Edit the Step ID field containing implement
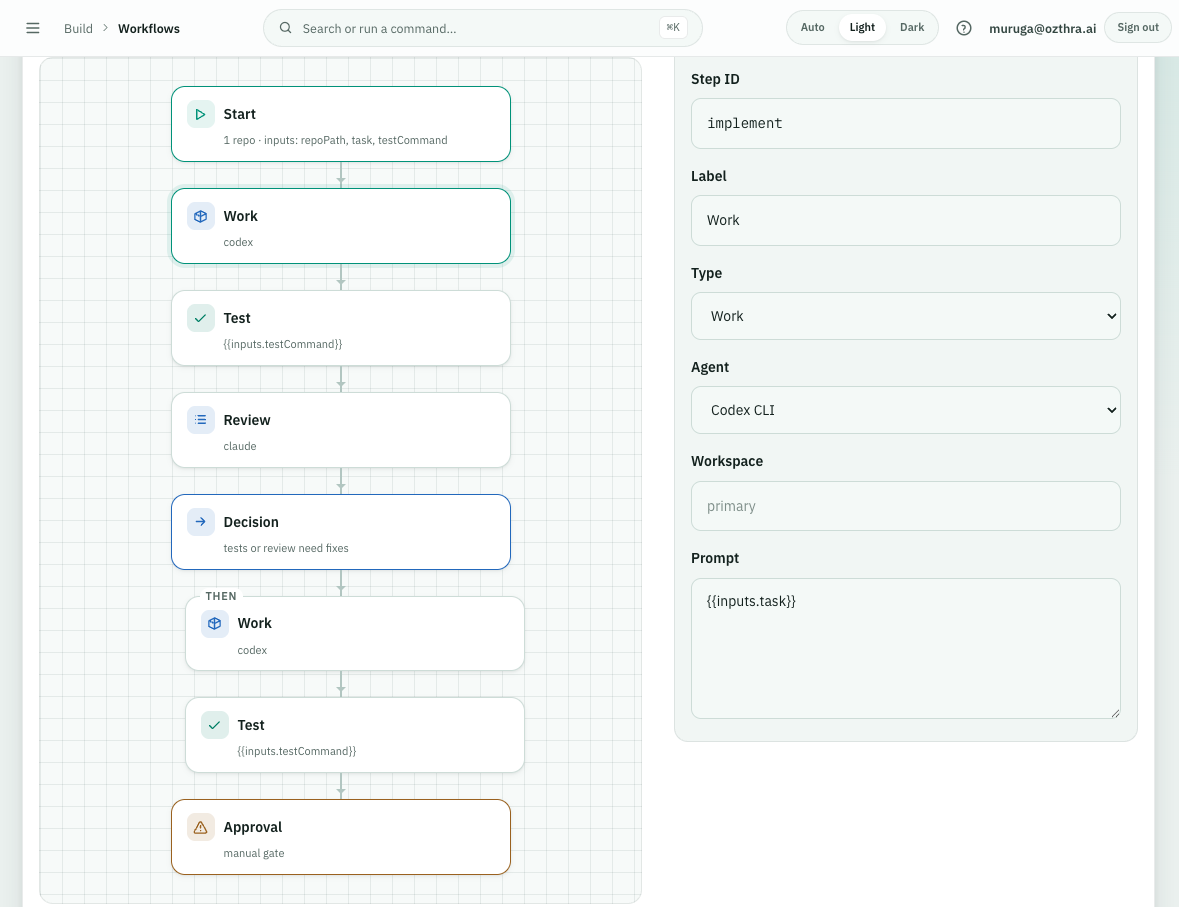The image size is (1179, 907). [x=905, y=123]
